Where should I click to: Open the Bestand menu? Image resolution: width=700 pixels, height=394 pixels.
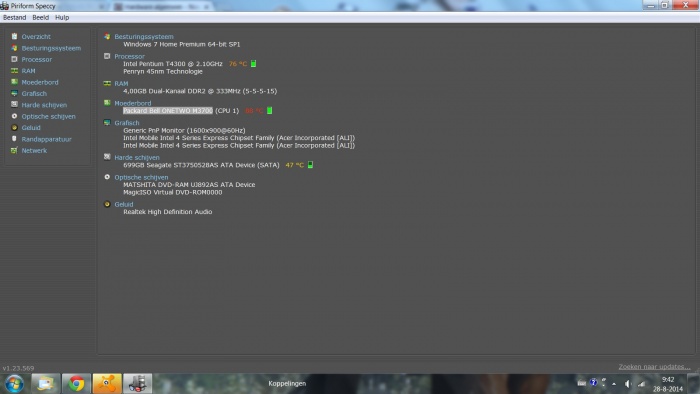[14, 17]
